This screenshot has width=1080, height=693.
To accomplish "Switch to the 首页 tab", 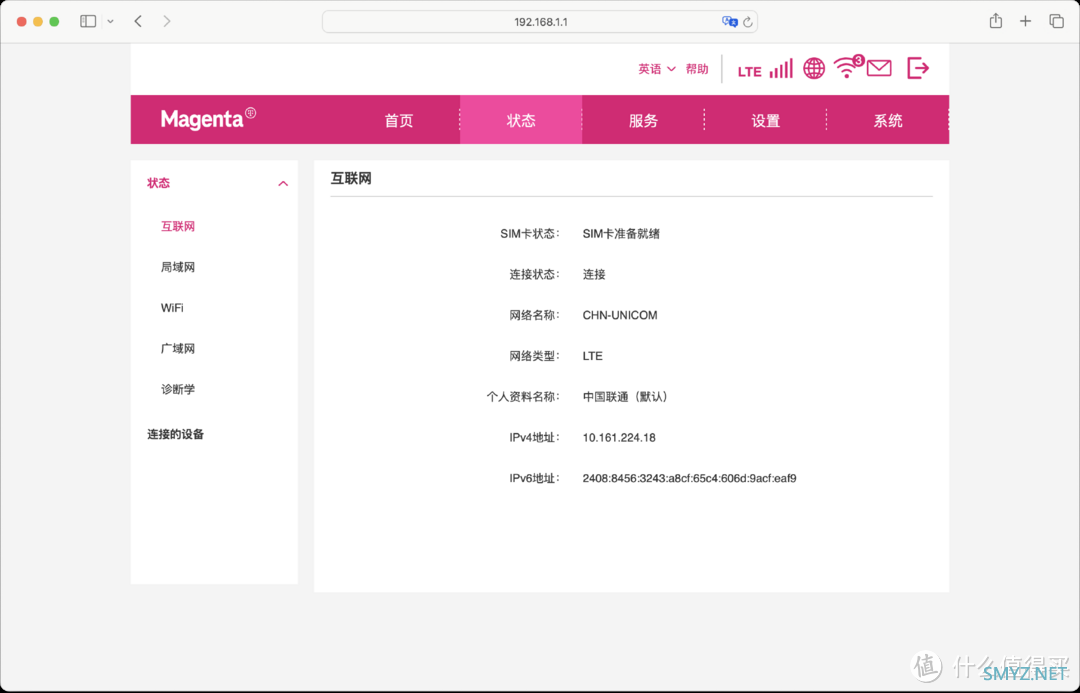I will pyautogui.click(x=399, y=120).
